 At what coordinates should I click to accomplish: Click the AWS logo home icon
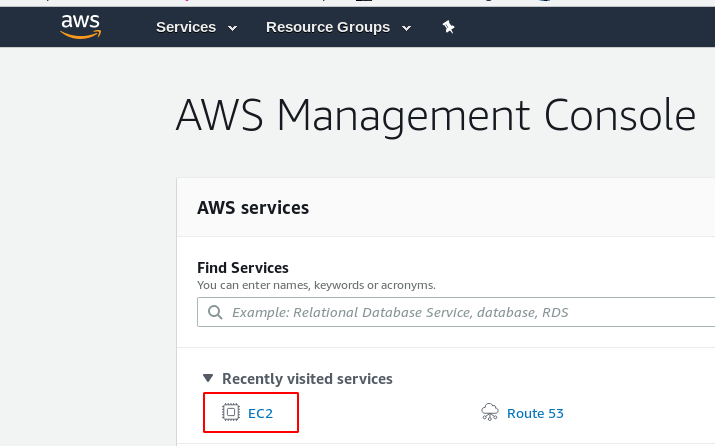pyautogui.click(x=81, y=26)
